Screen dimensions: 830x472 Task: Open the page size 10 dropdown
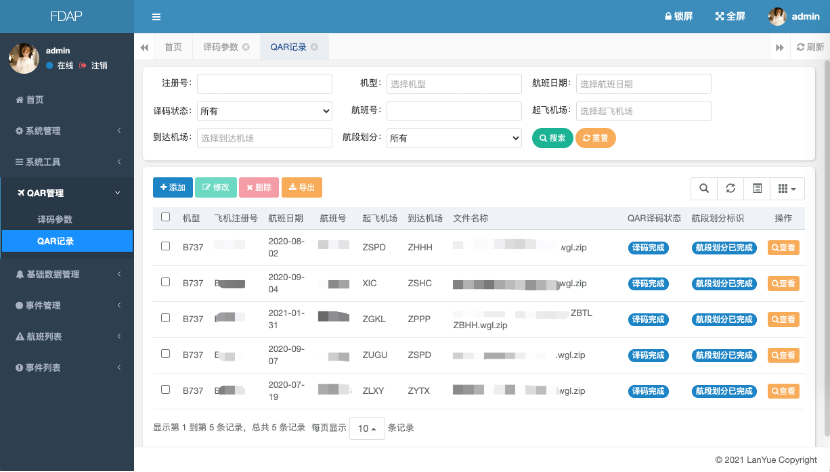tap(367, 428)
